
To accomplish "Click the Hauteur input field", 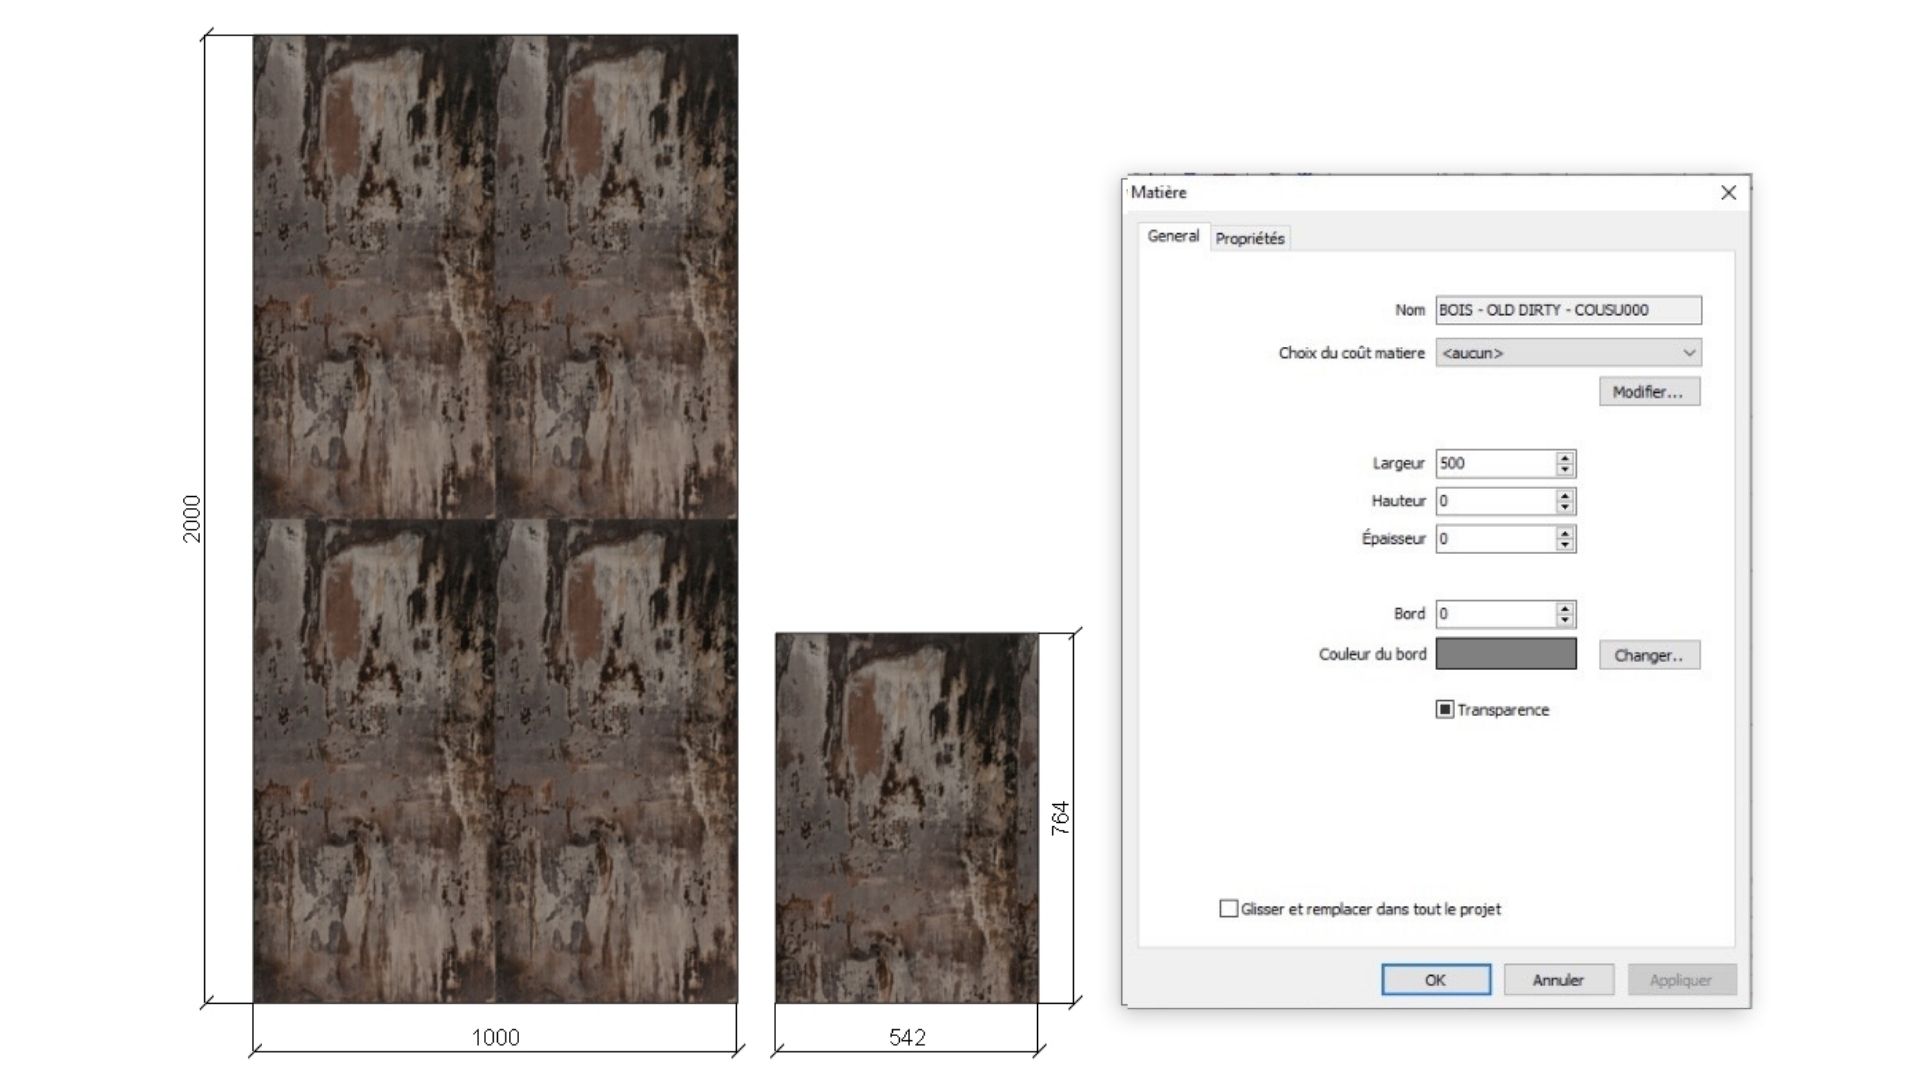I will click(1494, 501).
